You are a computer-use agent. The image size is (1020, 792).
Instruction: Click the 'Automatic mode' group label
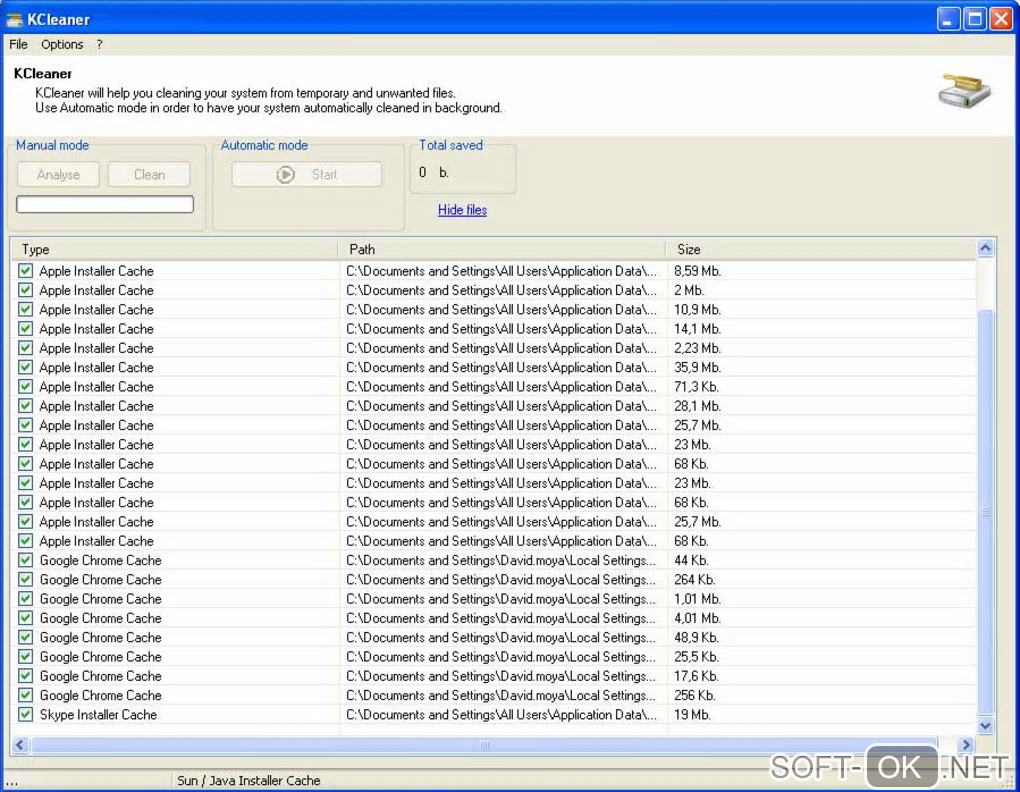[x=264, y=145]
